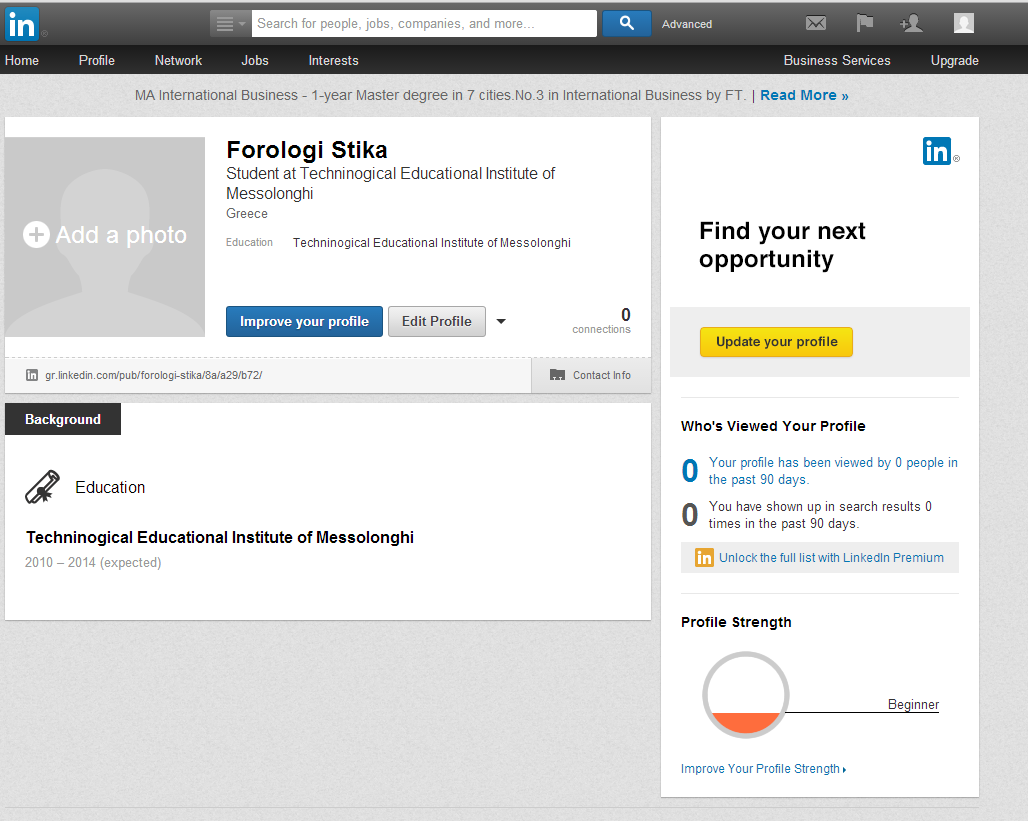
Task: Click the LinkedIn logo in the ad panel
Action: [x=937, y=151]
